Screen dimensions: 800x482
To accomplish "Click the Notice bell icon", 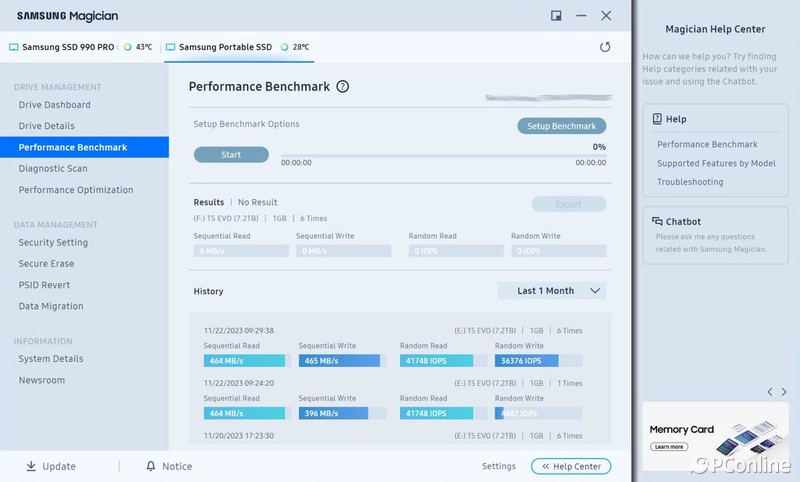I will pyautogui.click(x=151, y=466).
